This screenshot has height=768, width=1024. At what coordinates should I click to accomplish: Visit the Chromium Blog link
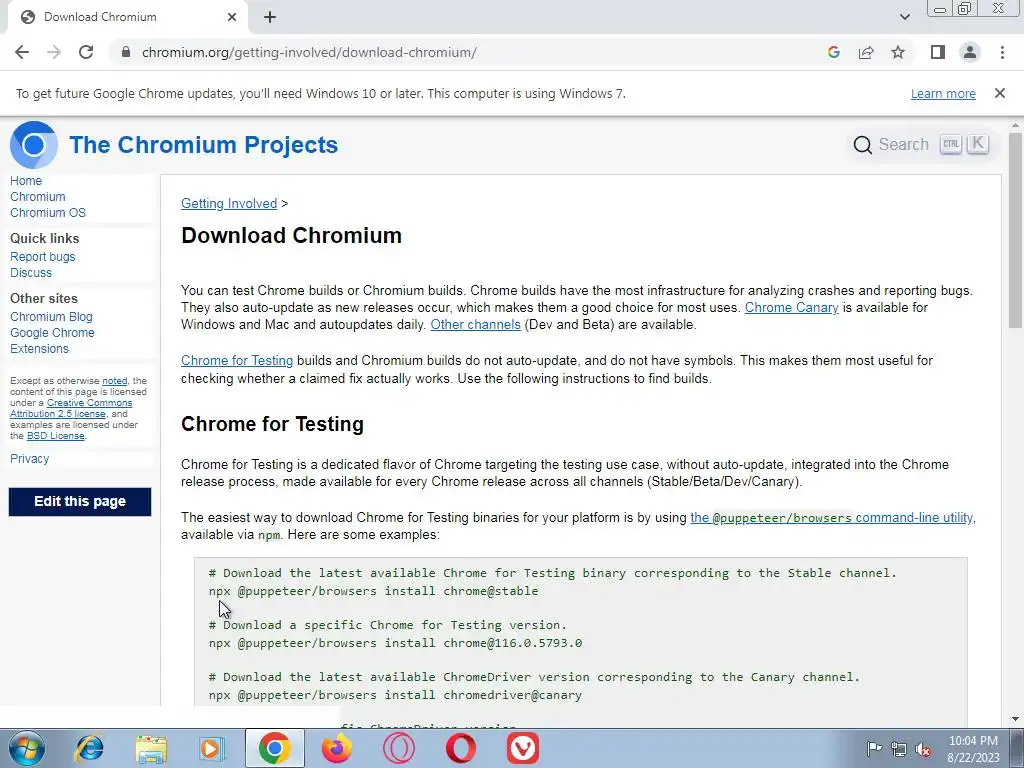pyautogui.click(x=51, y=317)
